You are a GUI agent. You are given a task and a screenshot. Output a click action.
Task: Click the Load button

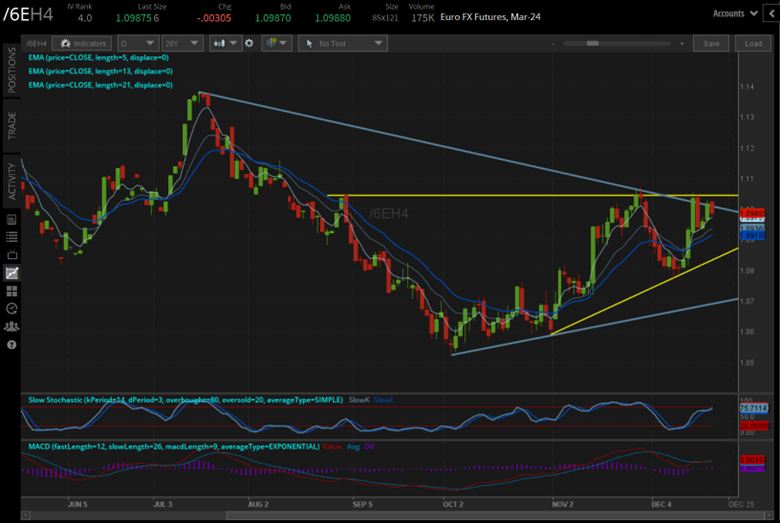pyautogui.click(x=752, y=44)
